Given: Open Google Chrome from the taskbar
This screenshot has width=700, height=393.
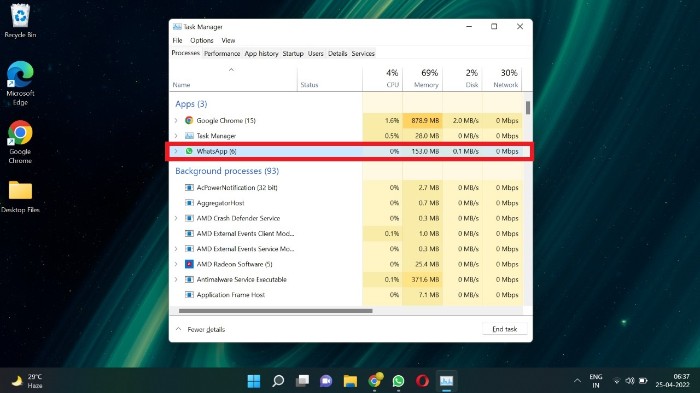Looking at the screenshot, I should (x=375, y=380).
